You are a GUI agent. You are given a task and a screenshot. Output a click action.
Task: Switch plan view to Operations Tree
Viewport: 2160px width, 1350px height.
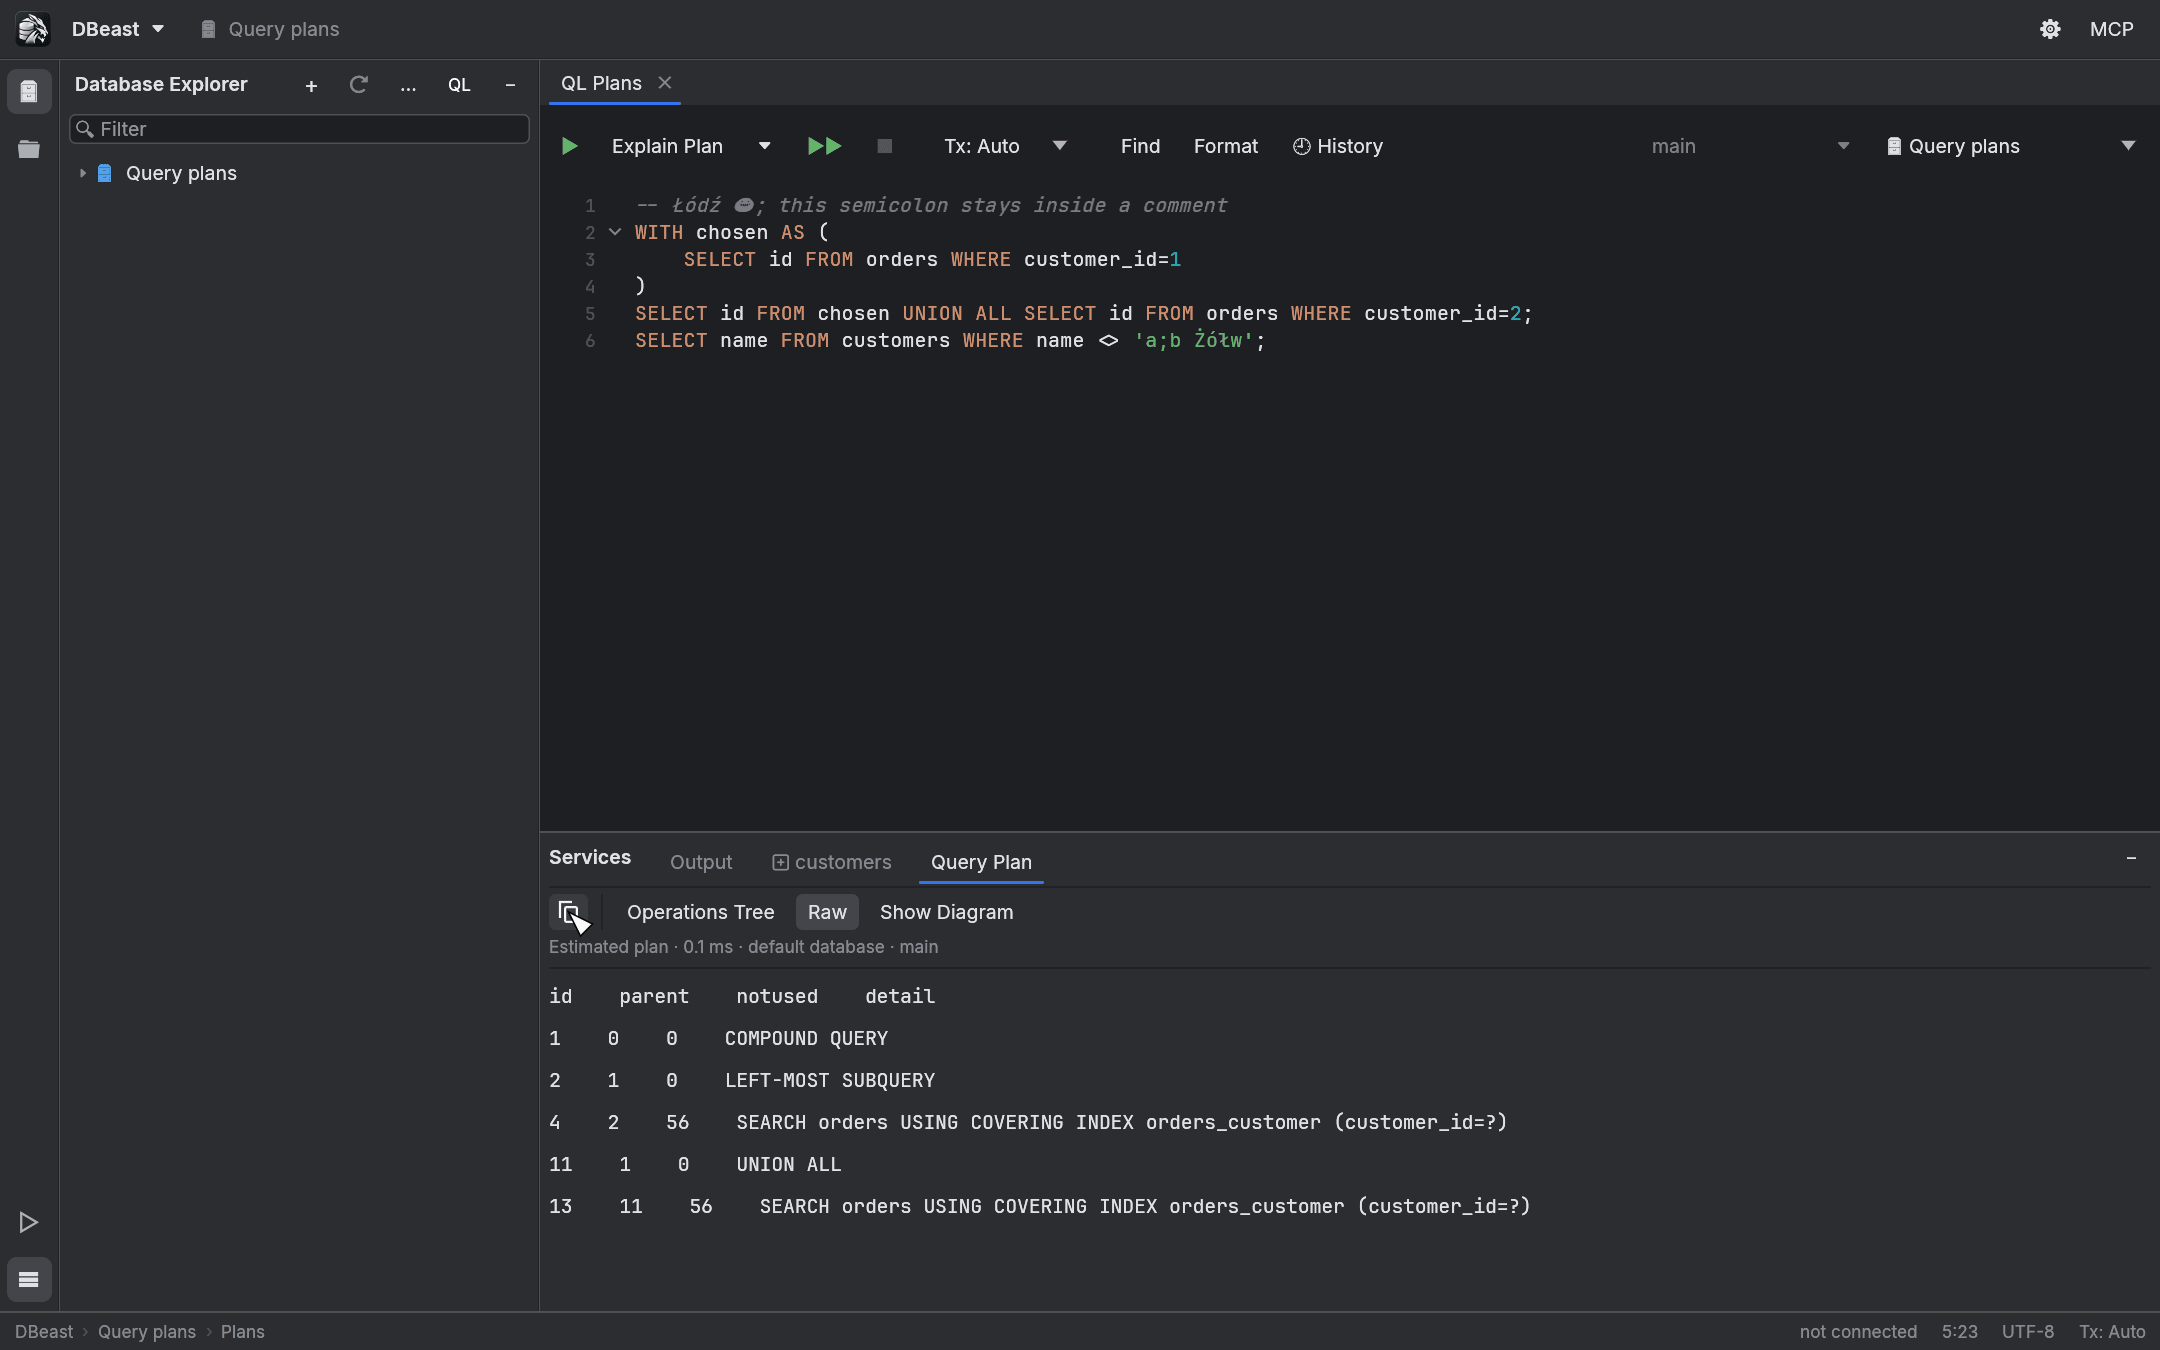click(700, 912)
